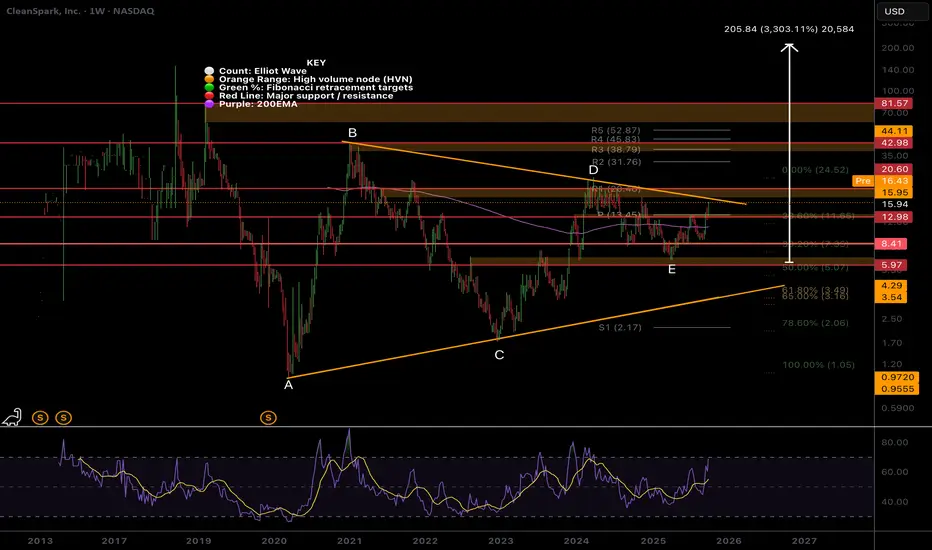Click the TradingView dinosaur logo icon
932x550 pixels.
pos(12,417)
